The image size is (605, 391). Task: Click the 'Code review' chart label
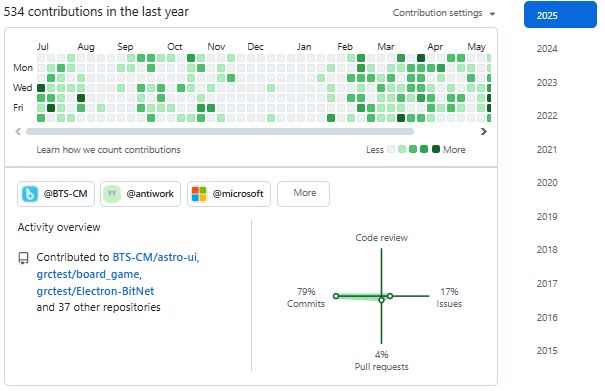381,238
